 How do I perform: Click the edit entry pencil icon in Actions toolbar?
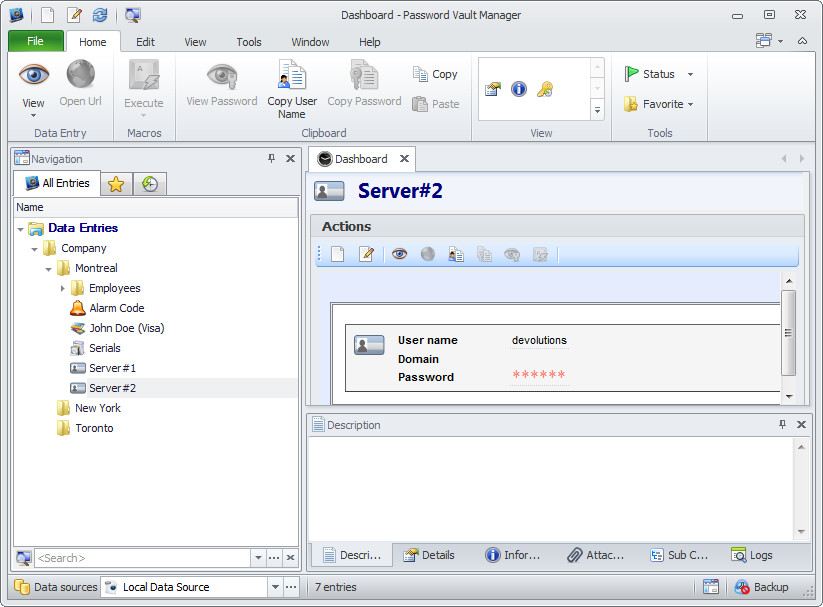pos(366,255)
